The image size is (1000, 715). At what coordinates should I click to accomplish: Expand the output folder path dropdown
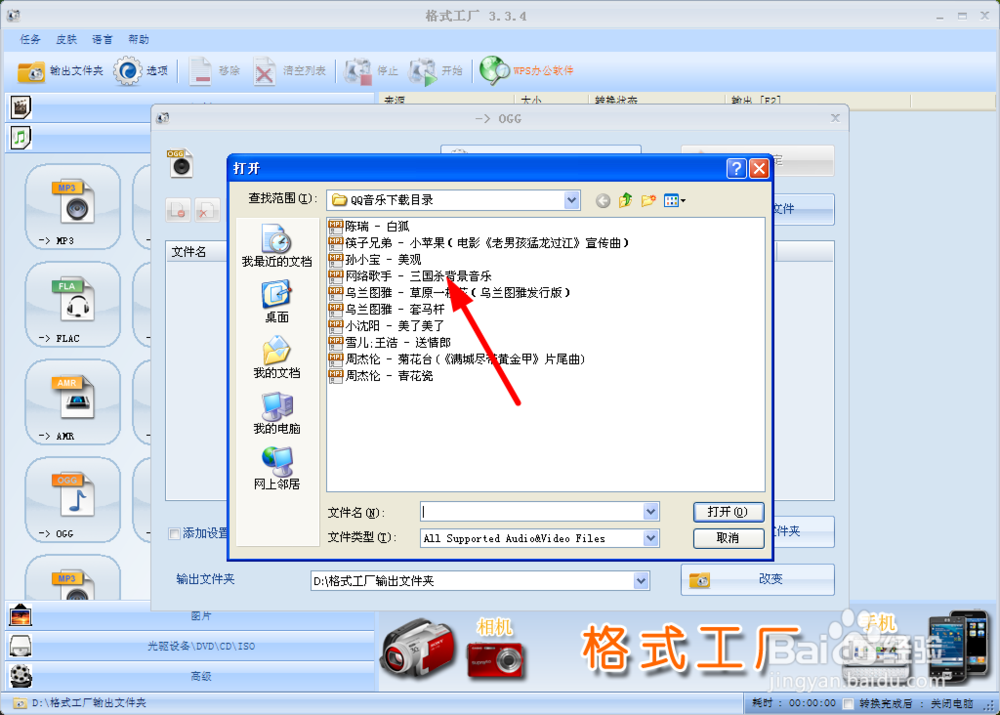[x=641, y=581]
